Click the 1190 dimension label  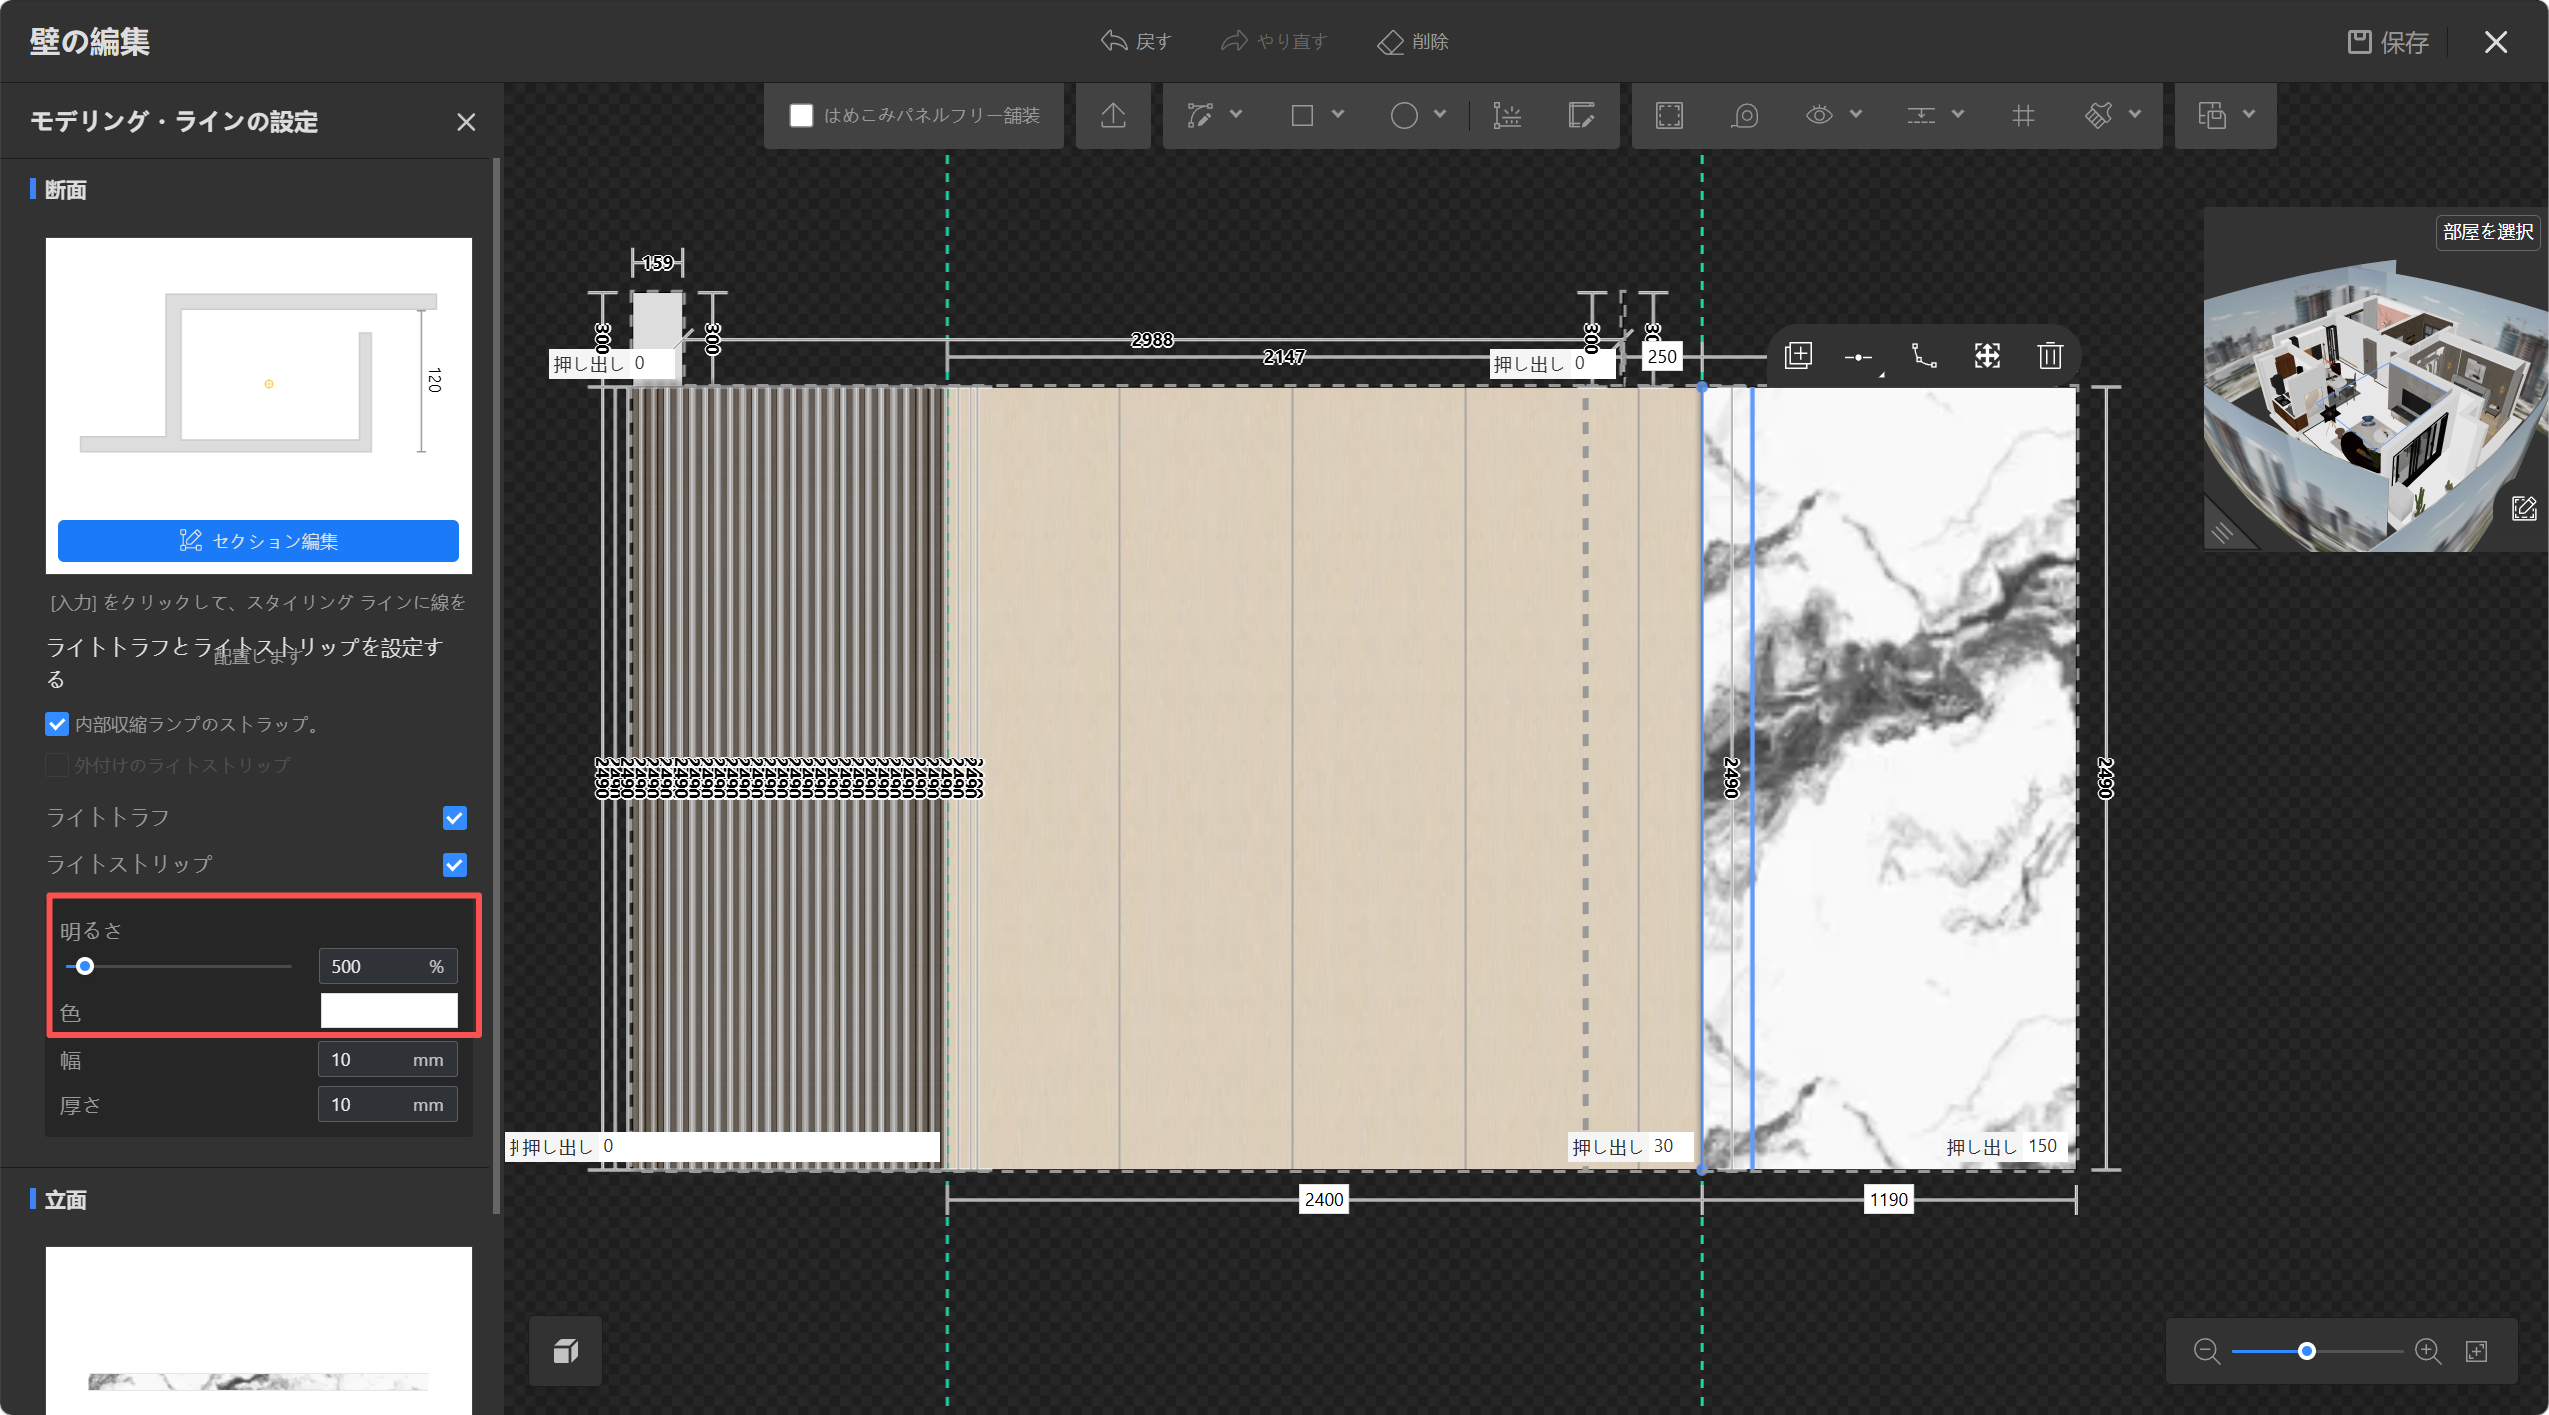[1888, 1200]
